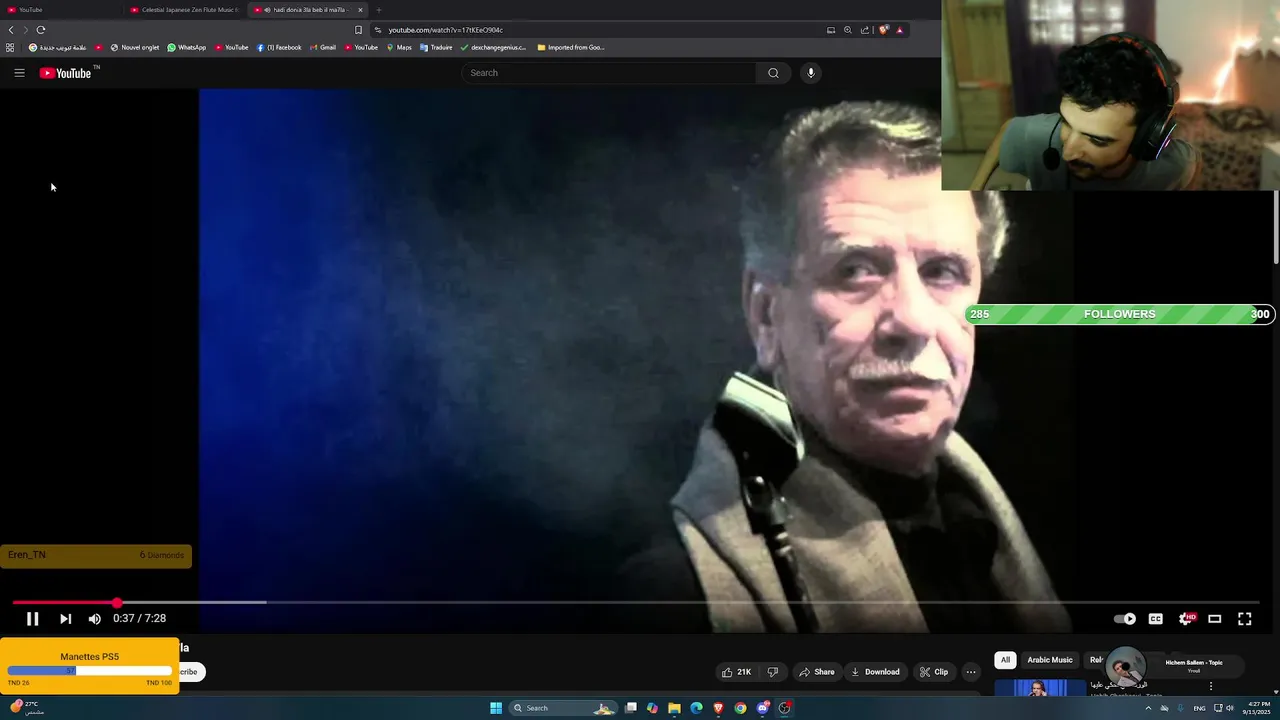Enter fullscreen mode in the player

coord(1245,619)
